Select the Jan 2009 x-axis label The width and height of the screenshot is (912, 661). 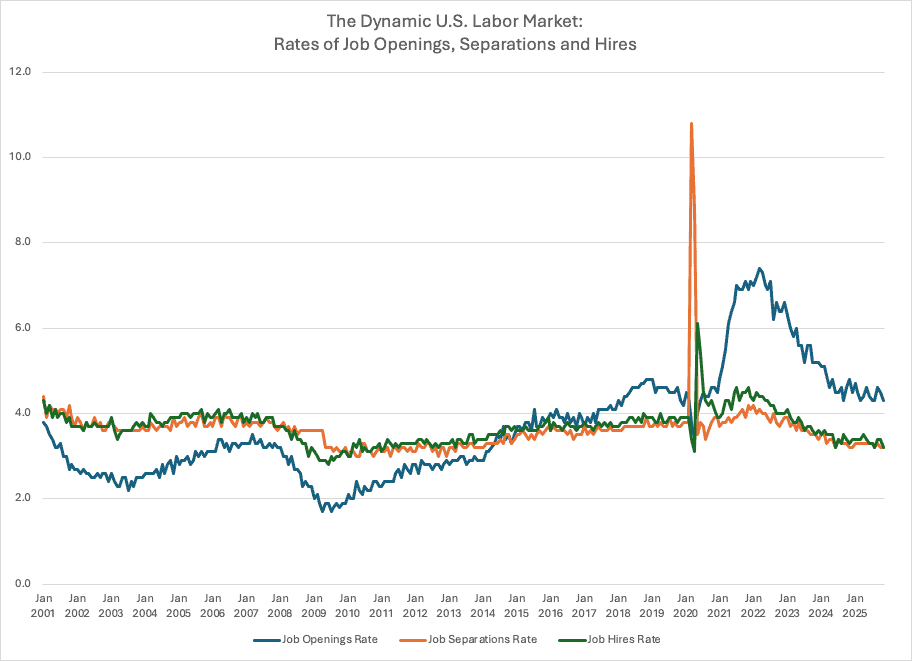313,605
